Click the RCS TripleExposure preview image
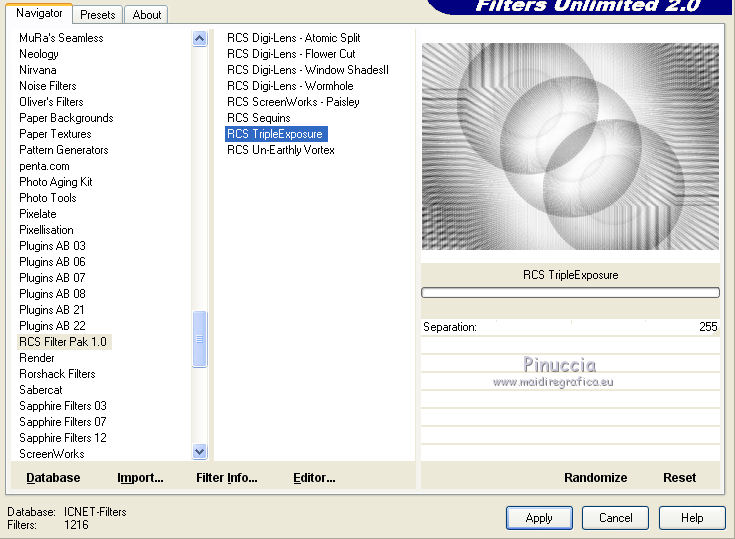Screen dimensions: 735x539 pyautogui.click(x=570, y=146)
